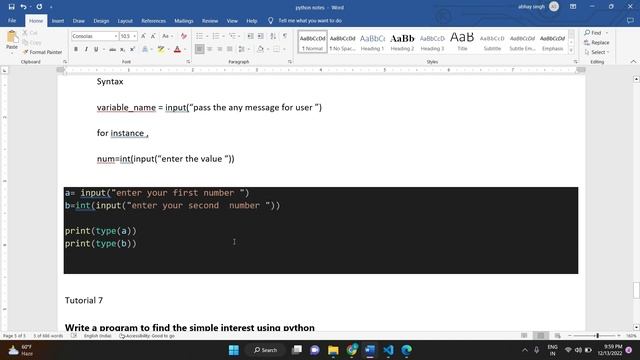
Task: Open the Consolas font name dropdown
Action: coord(116,36)
